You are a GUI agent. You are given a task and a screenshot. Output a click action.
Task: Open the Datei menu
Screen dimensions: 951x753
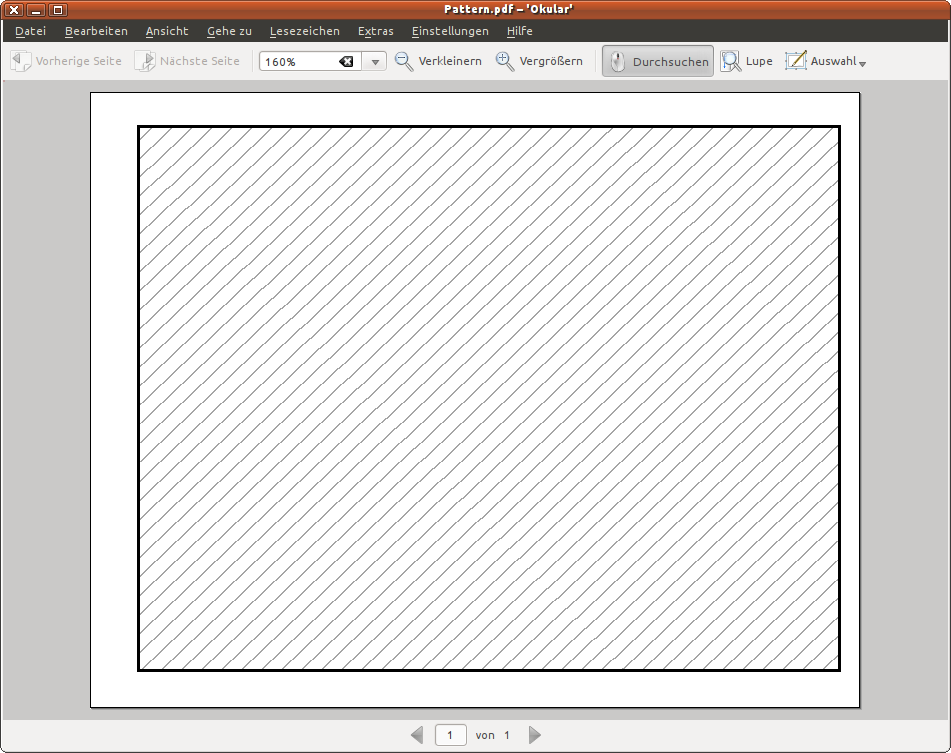[30, 31]
